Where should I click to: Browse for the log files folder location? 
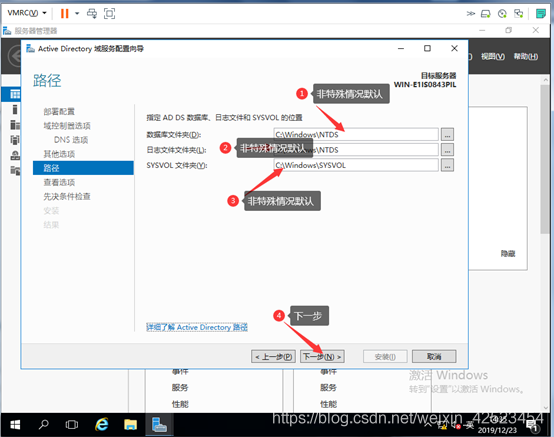pos(447,150)
